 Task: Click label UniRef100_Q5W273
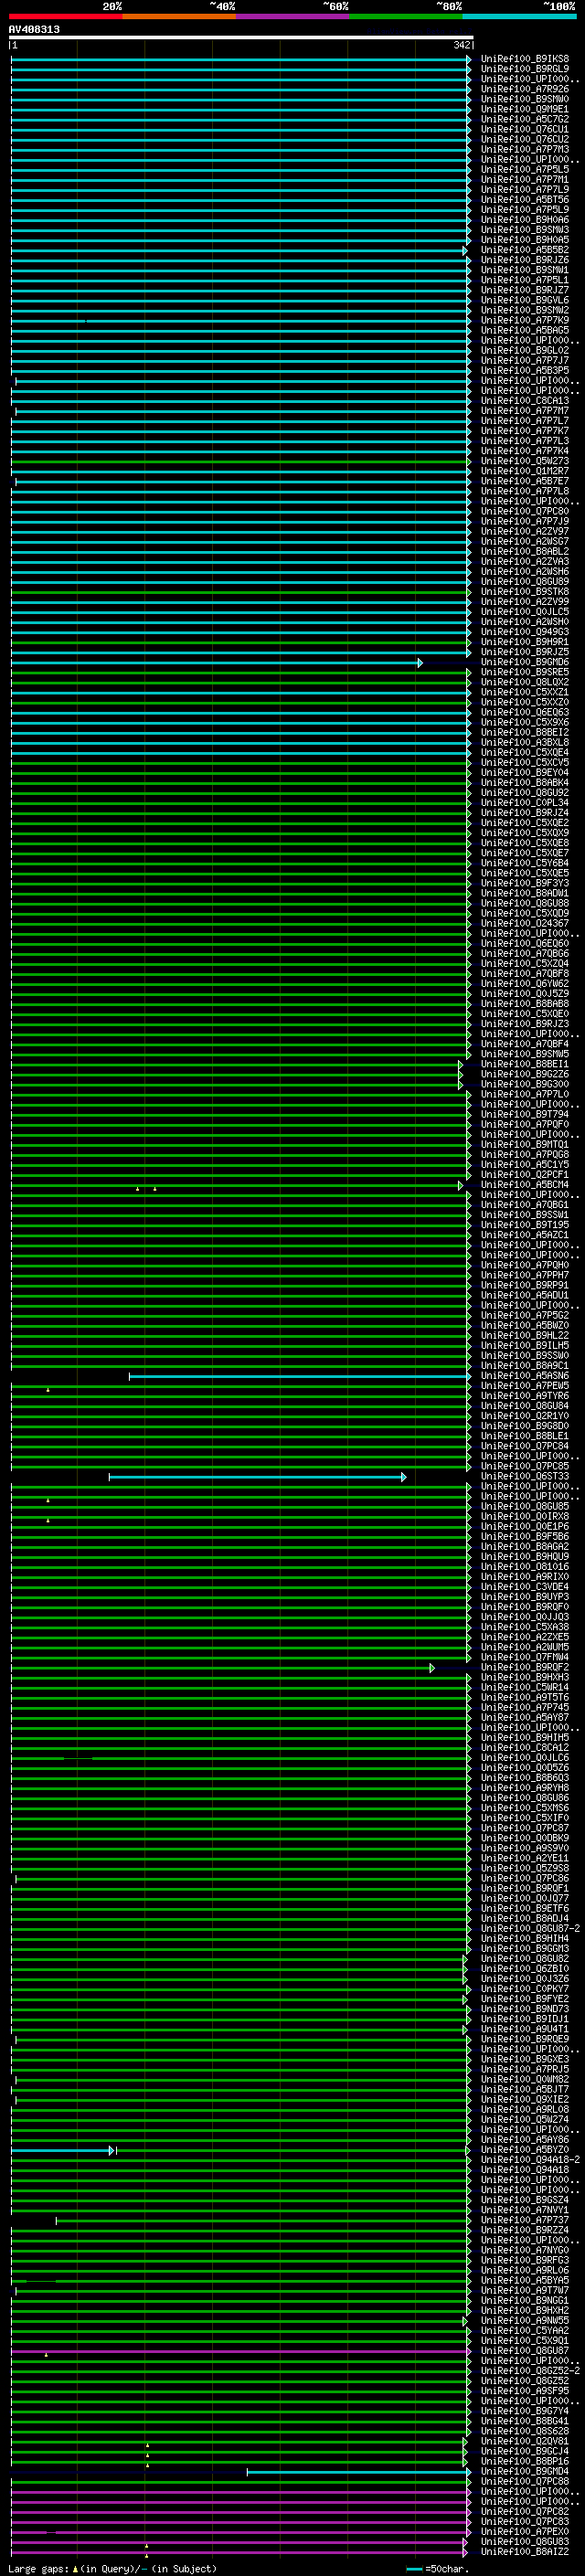[x=525, y=462]
